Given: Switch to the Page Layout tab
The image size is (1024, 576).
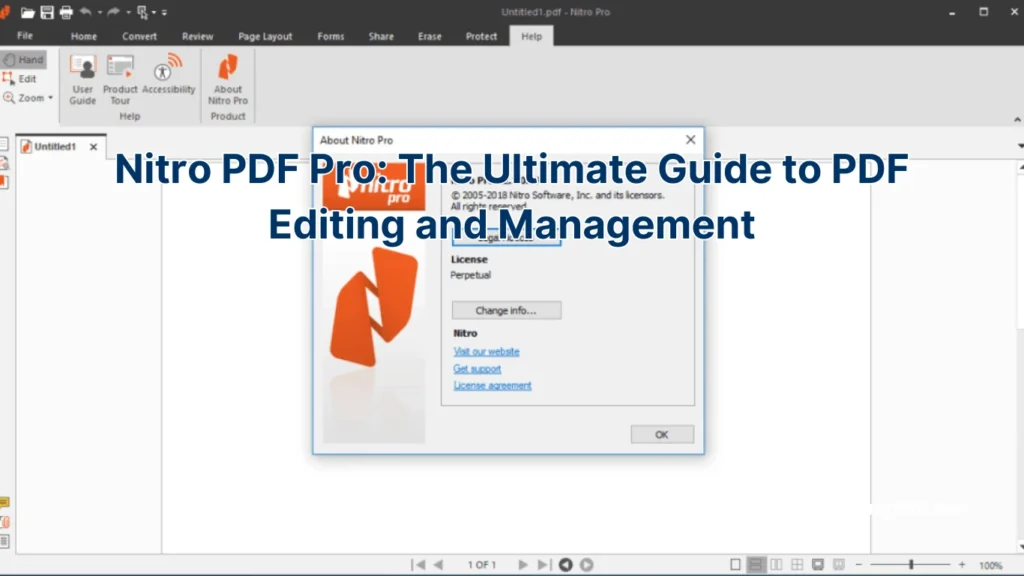Looking at the screenshot, I should tap(265, 36).
